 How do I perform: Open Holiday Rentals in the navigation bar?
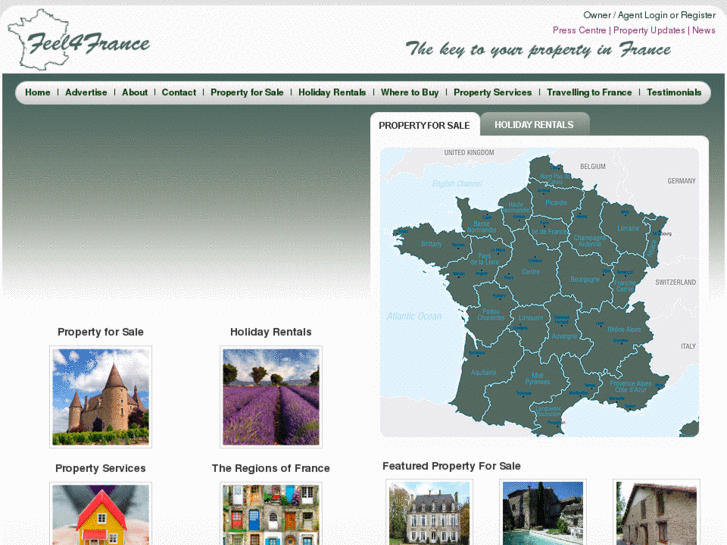332,92
